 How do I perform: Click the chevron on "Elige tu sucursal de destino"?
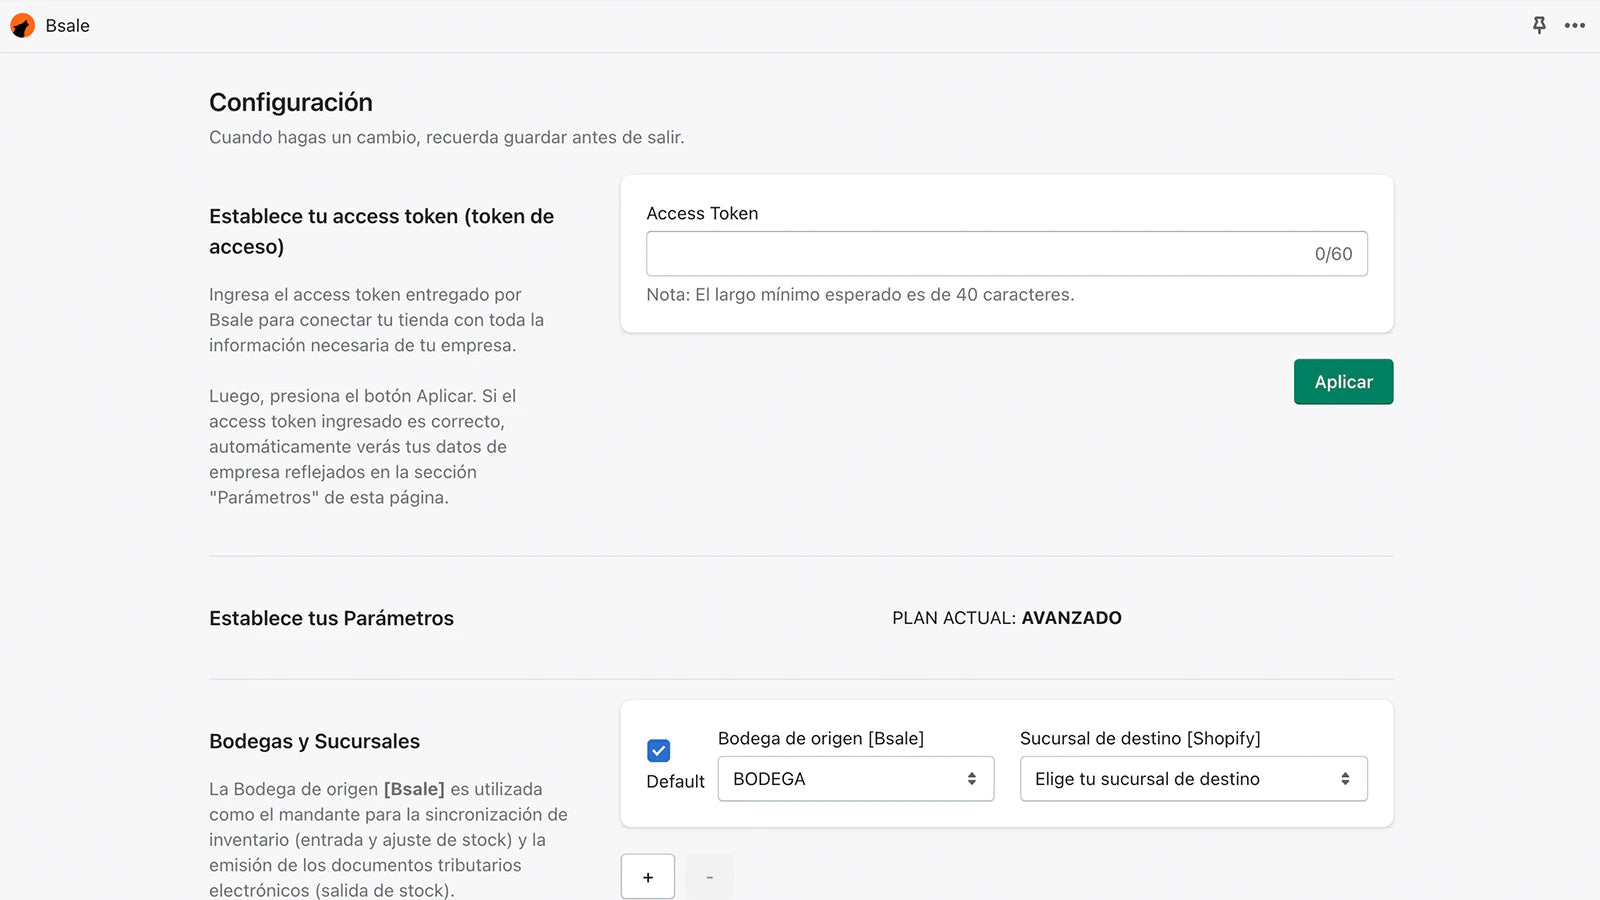[1345, 778]
